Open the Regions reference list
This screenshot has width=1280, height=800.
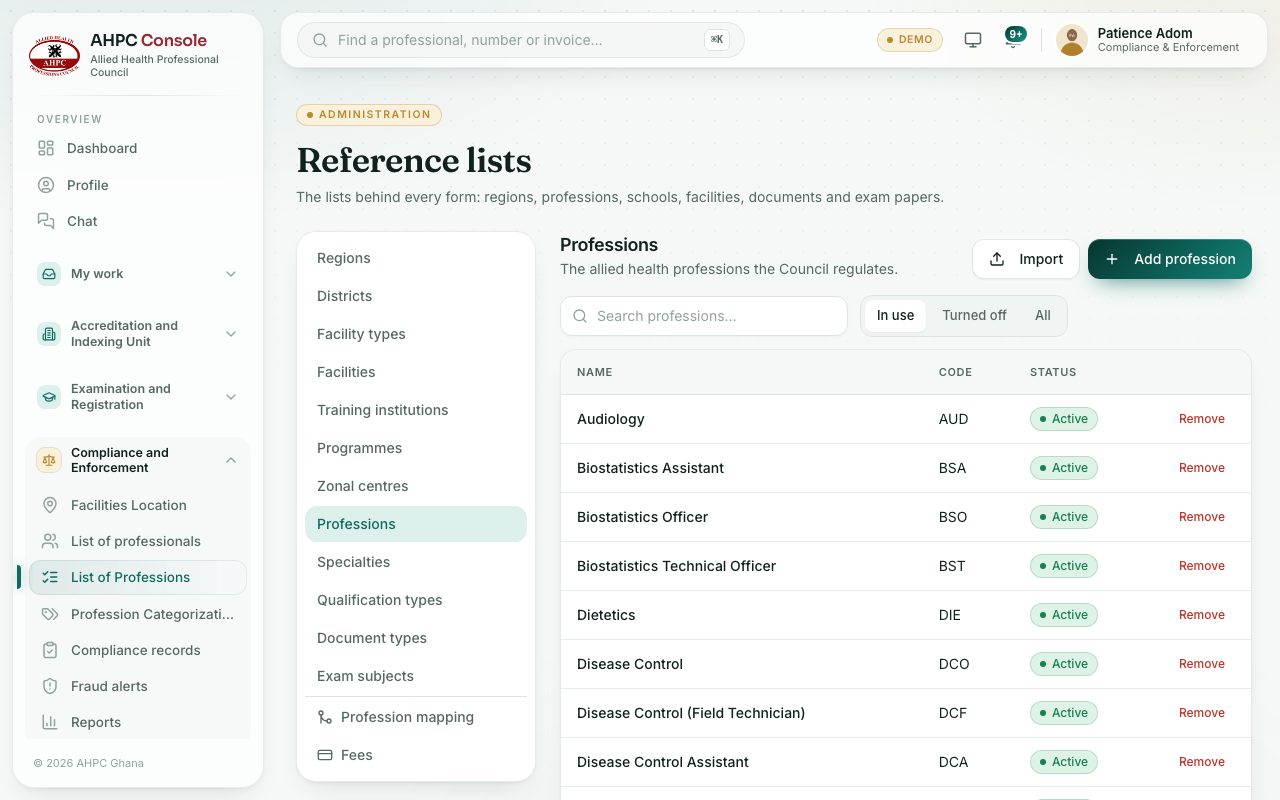point(416,258)
